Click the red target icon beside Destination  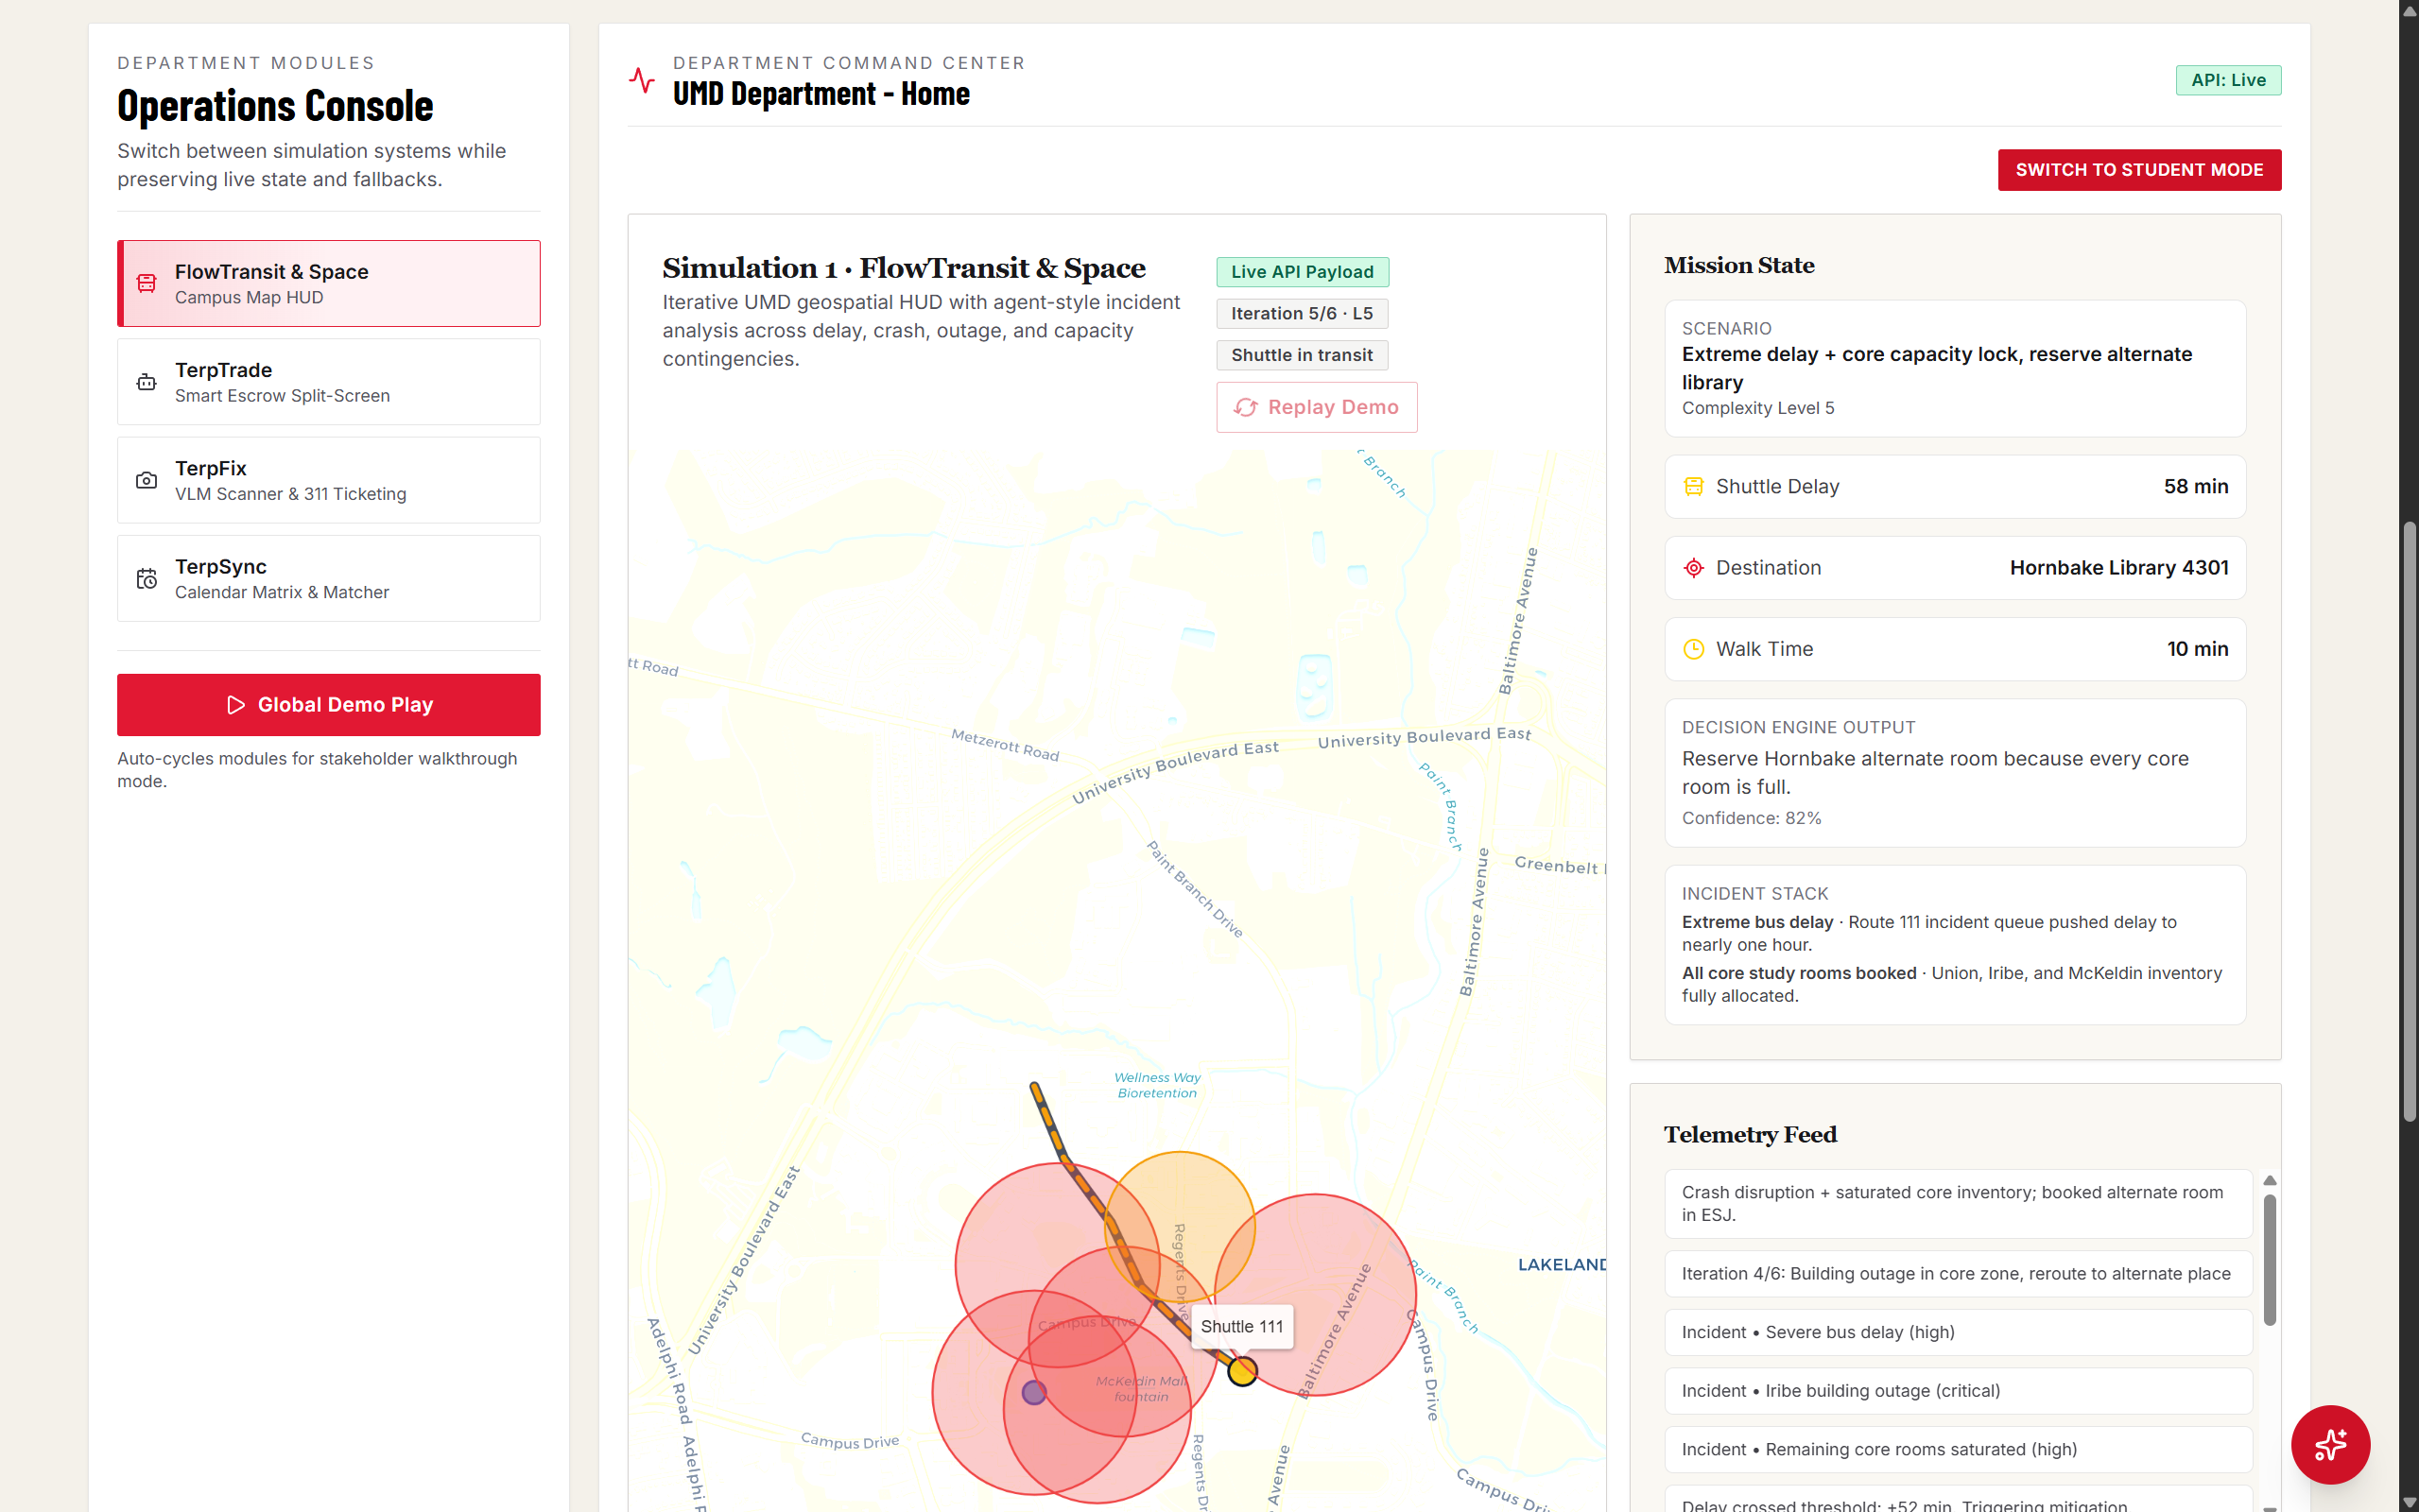1693,568
